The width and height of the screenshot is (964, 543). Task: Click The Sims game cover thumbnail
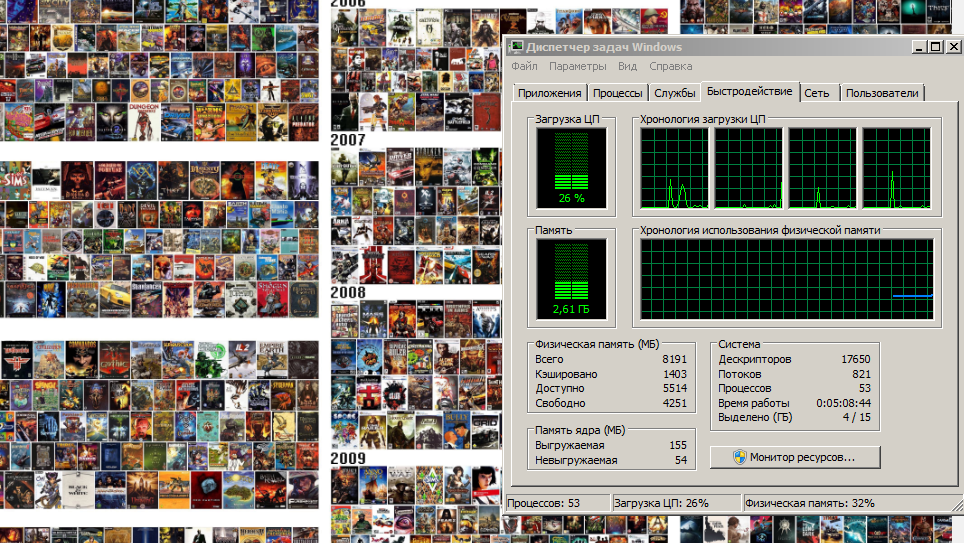click(15, 178)
